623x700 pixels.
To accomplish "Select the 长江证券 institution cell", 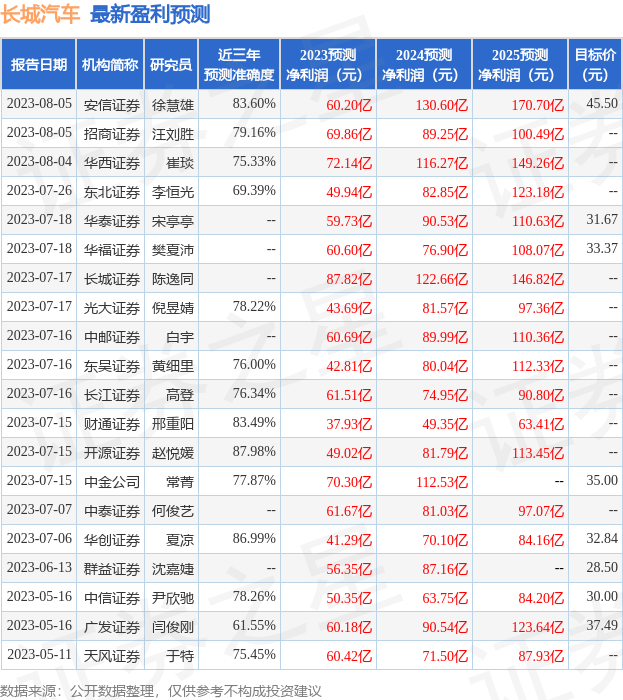I will tap(112, 395).
